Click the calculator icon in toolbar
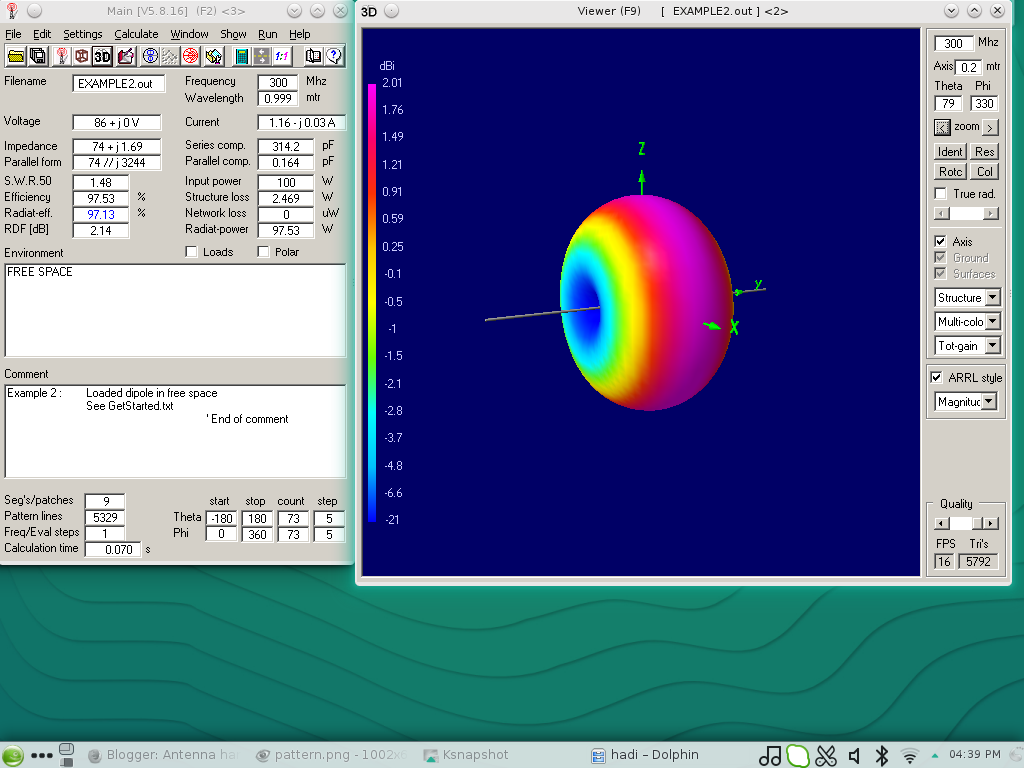 click(x=240, y=56)
